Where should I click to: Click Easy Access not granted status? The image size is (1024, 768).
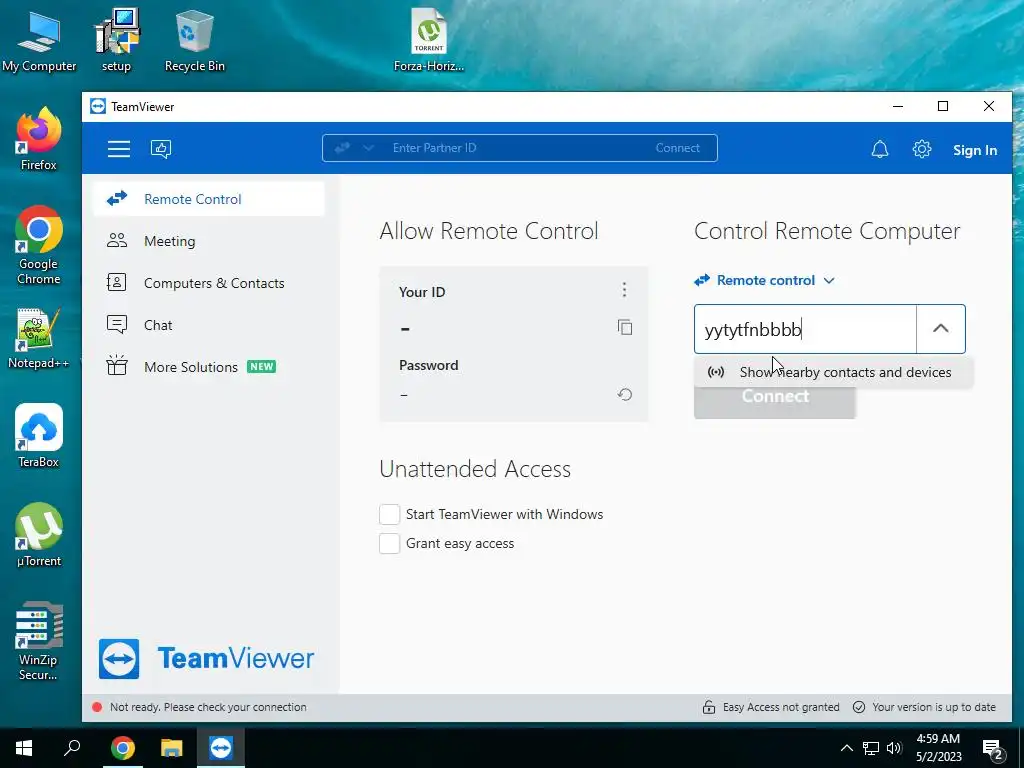(771, 707)
